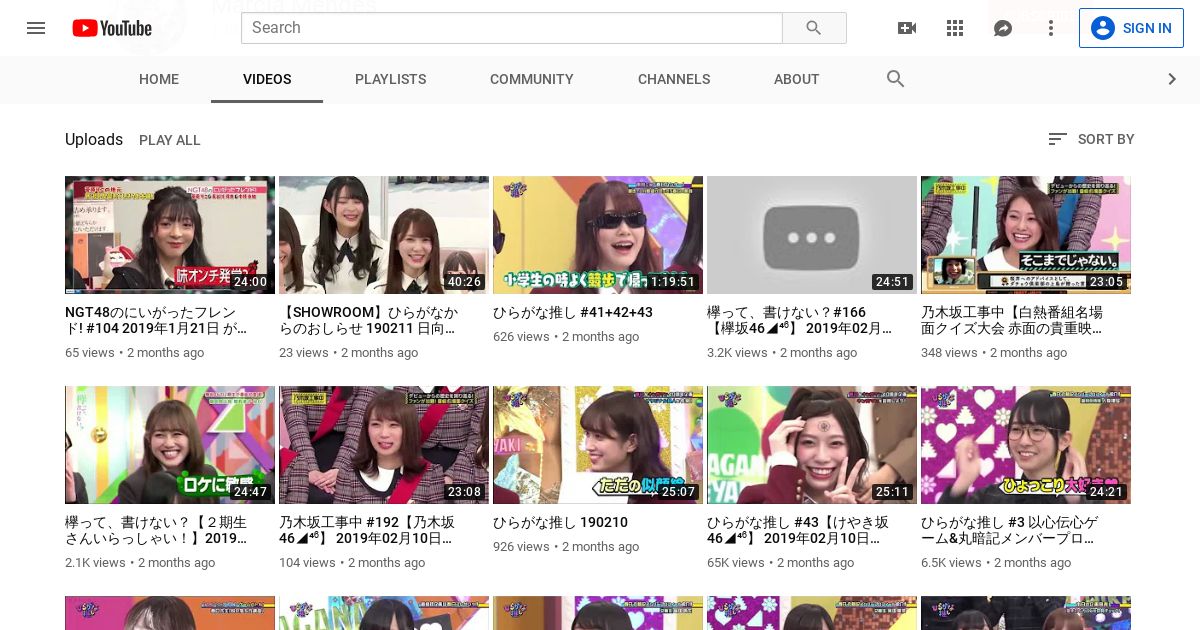Open the Channels tab
Viewport: 1200px width, 630px height.
[x=674, y=79]
